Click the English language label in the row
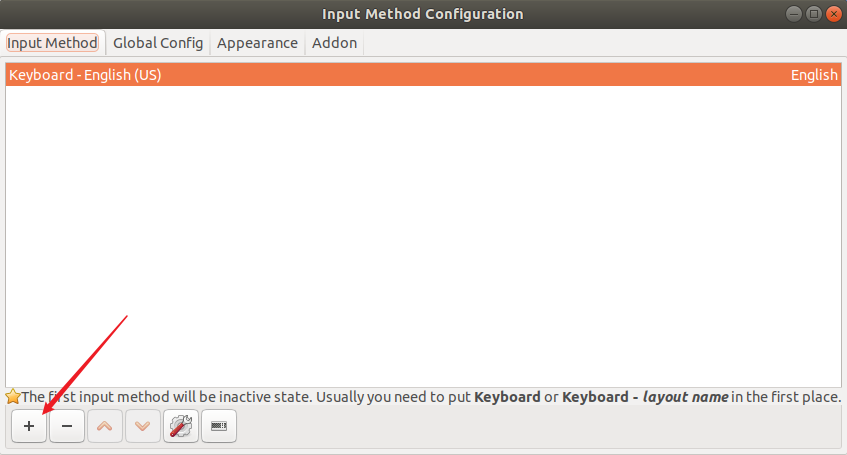 point(814,75)
